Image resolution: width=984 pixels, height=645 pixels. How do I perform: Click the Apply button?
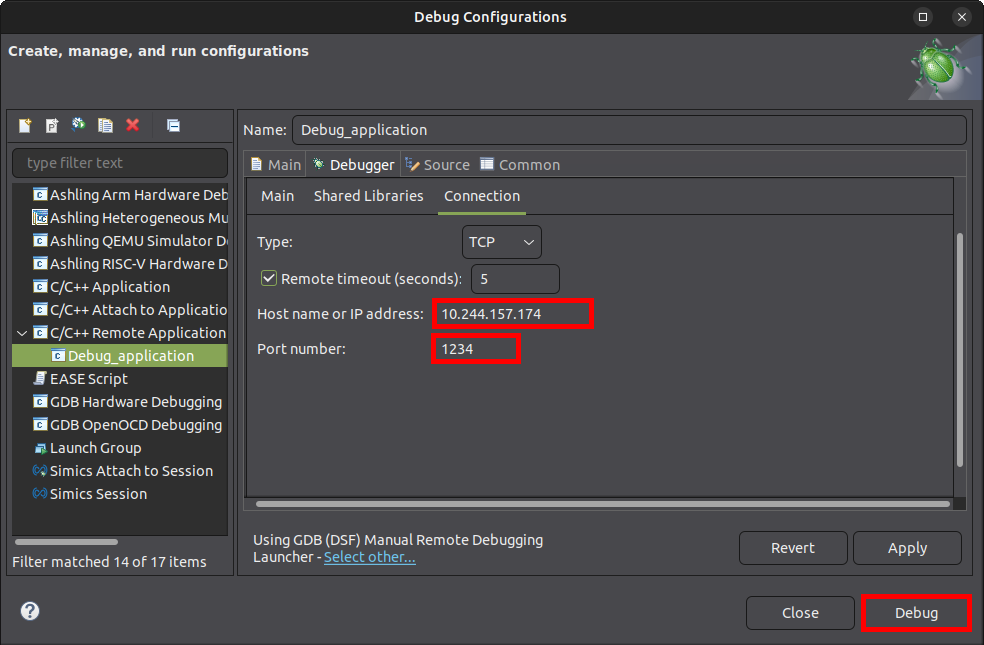(x=907, y=548)
